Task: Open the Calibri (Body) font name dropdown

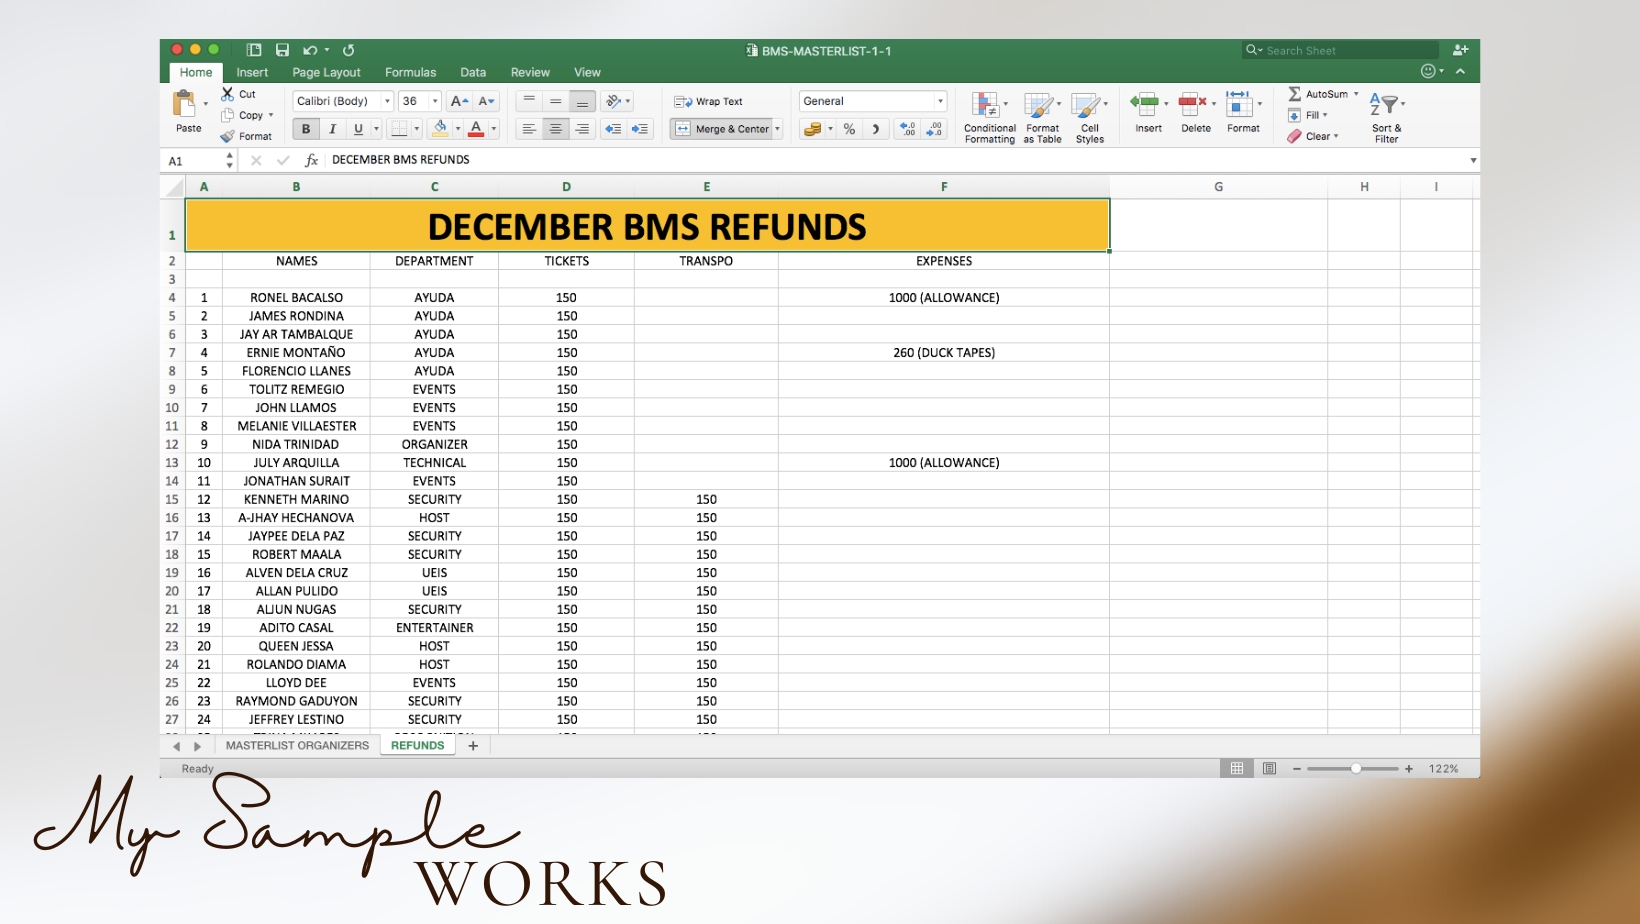Action: [x=387, y=101]
